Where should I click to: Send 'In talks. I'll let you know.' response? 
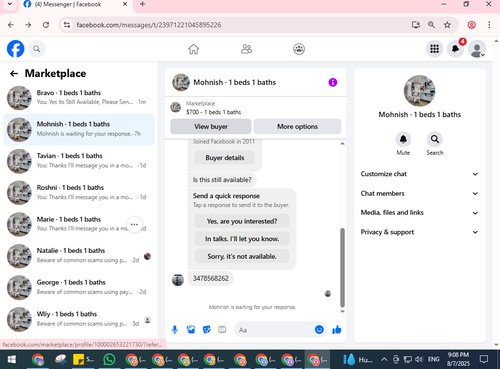click(242, 239)
